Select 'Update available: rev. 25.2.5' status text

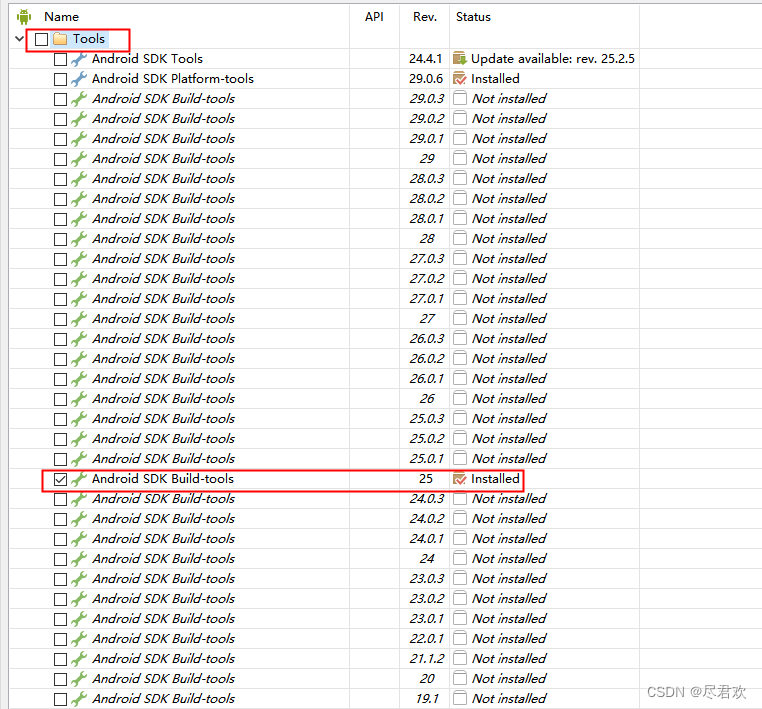click(553, 59)
